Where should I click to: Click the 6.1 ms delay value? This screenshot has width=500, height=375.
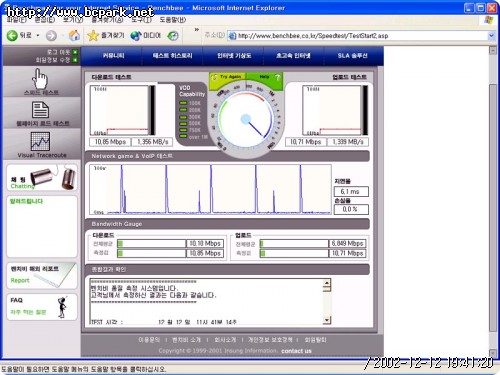coord(351,192)
